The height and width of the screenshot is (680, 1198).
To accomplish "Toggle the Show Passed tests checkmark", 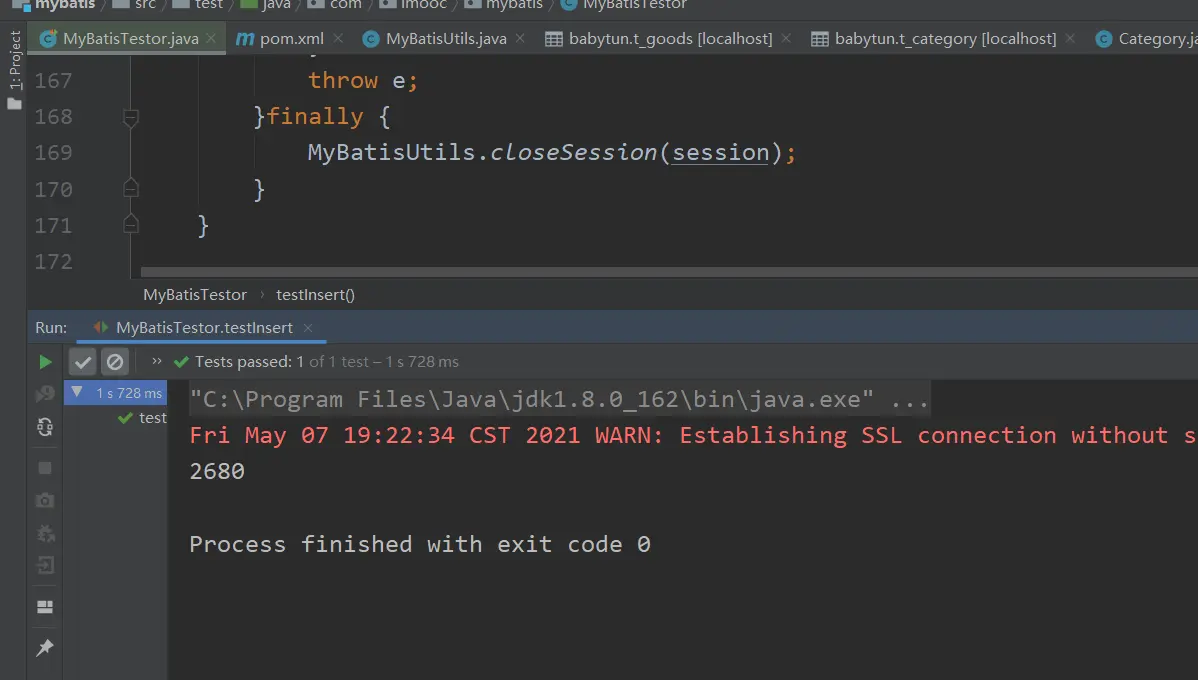I will (83, 362).
